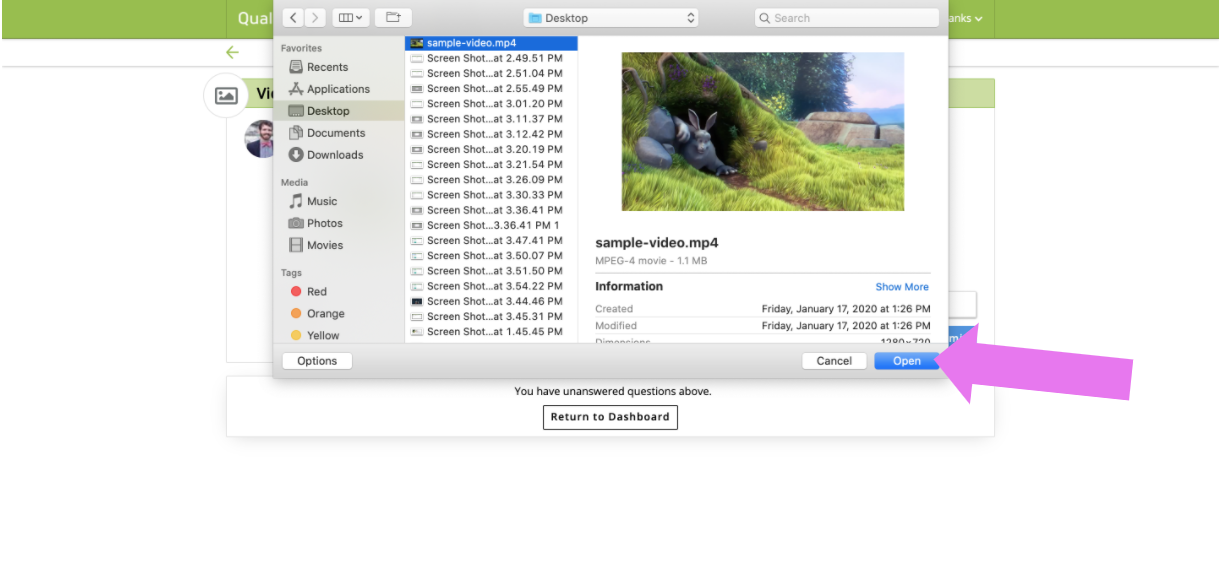Select Screen Shot at 3.45.31 PM
The image size is (1220, 588).
pyautogui.click(x=491, y=316)
